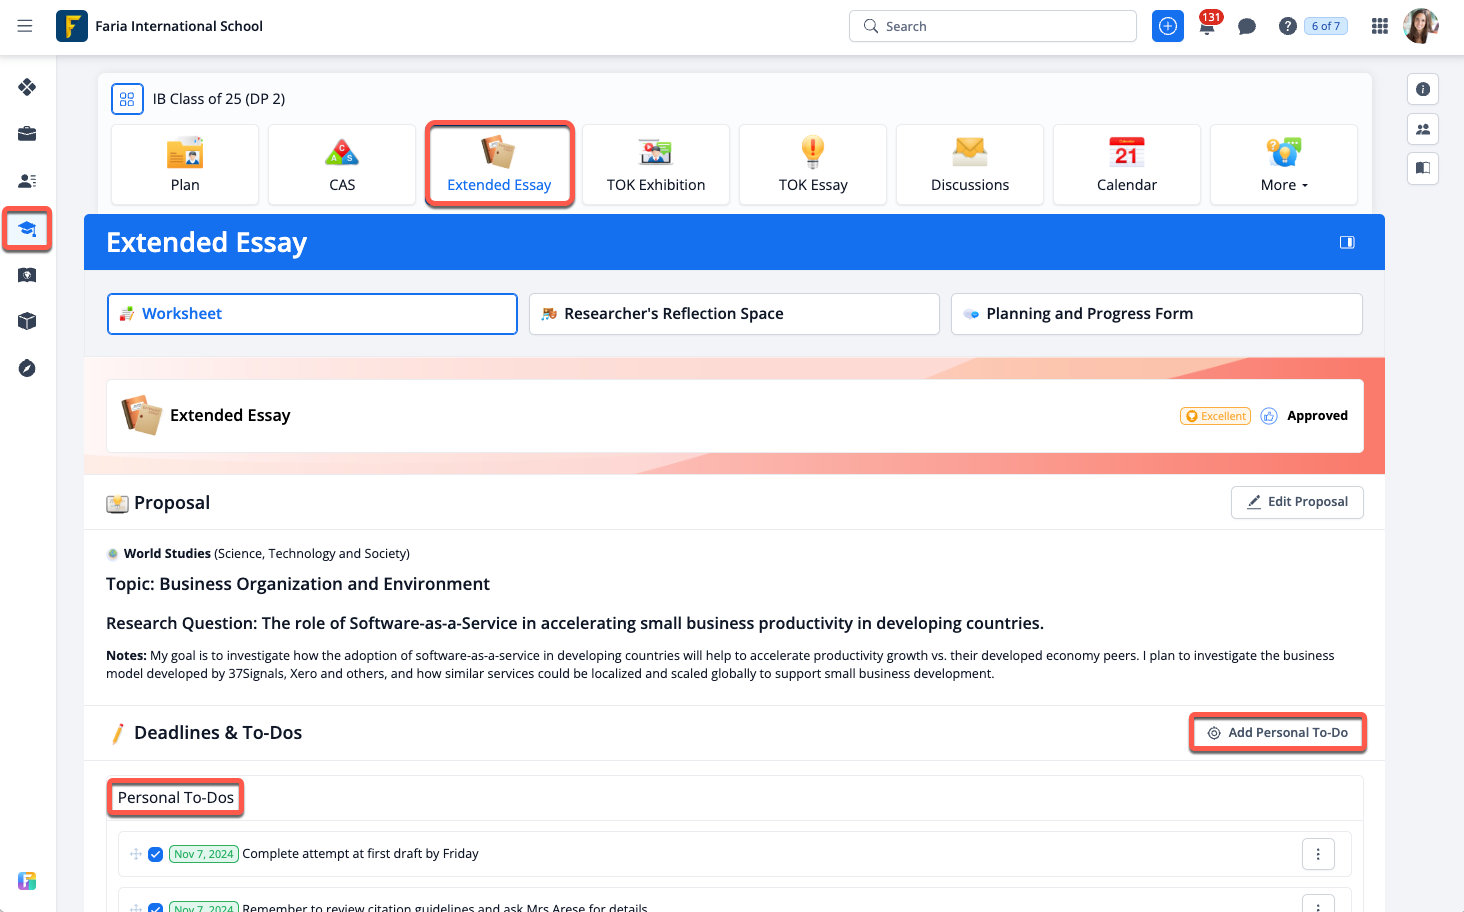Open the members icon in right sidebar
Image resolution: width=1464 pixels, height=912 pixels.
1422,129
